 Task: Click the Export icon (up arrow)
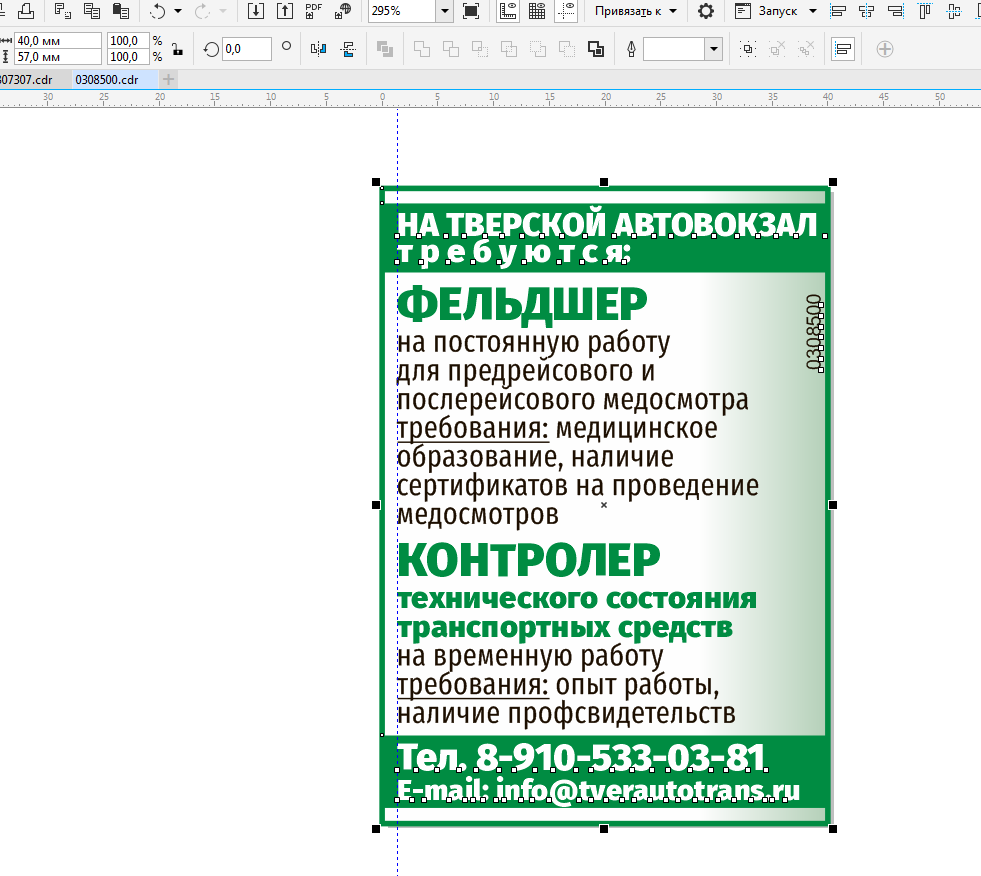pos(285,11)
